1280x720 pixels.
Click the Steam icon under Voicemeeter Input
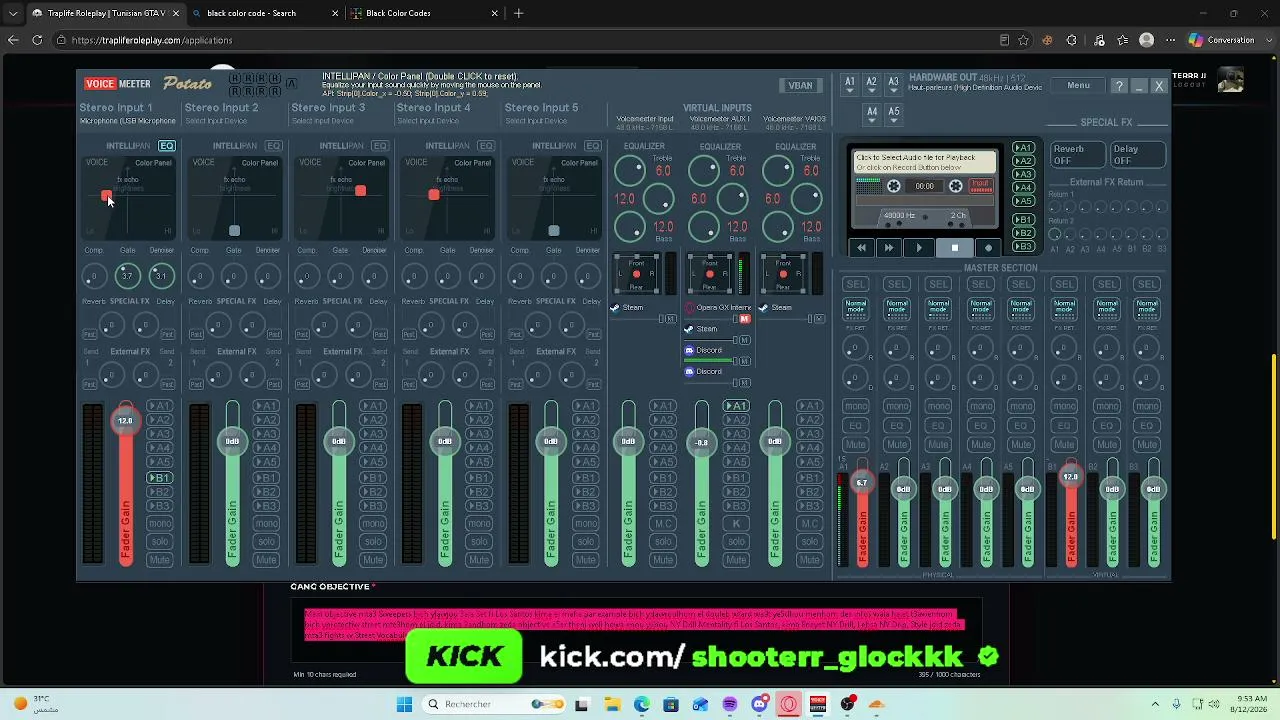pyautogui.click(x=615, y=308)
